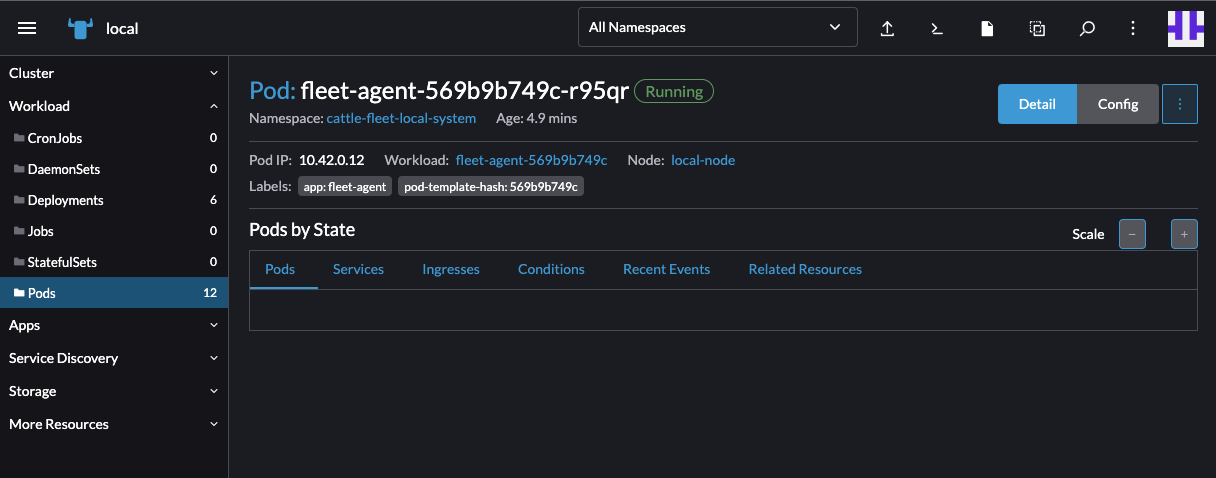Click the Pods folder icon
The height and width of the screenshot is (478, 1216).
coord(19,293)
